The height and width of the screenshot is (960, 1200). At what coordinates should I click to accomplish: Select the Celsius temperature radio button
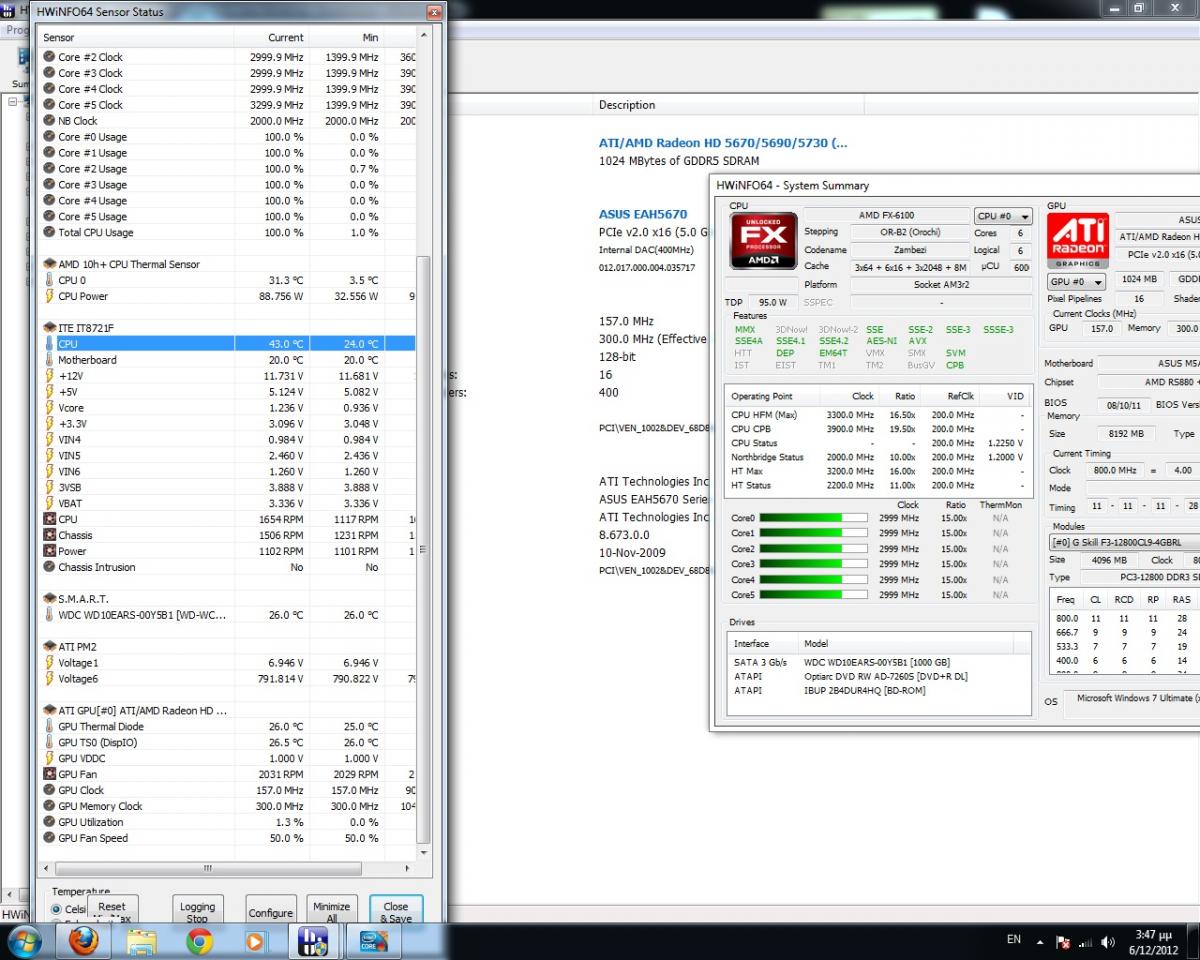tap(56, 909)
